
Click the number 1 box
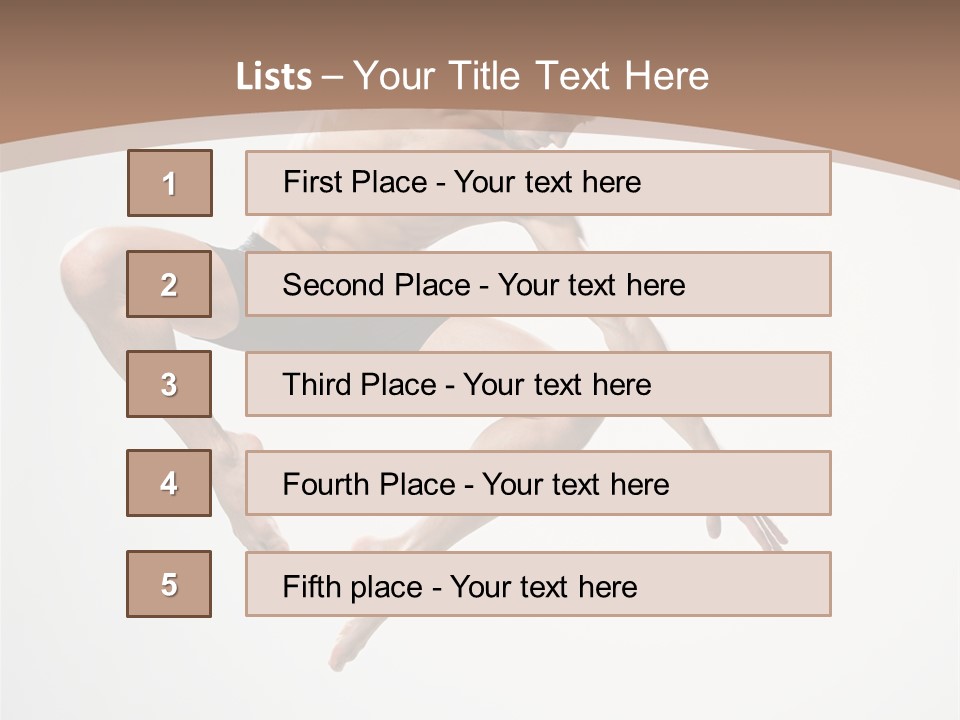click(170, 183)
